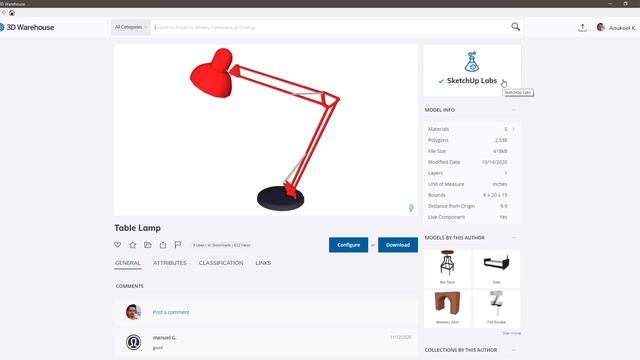Image resolution: width=640 pixels, height=360 pixels.
Task: Open the SketchUp Labs author link
Action: pyautogui.click(x=472, y=81)
